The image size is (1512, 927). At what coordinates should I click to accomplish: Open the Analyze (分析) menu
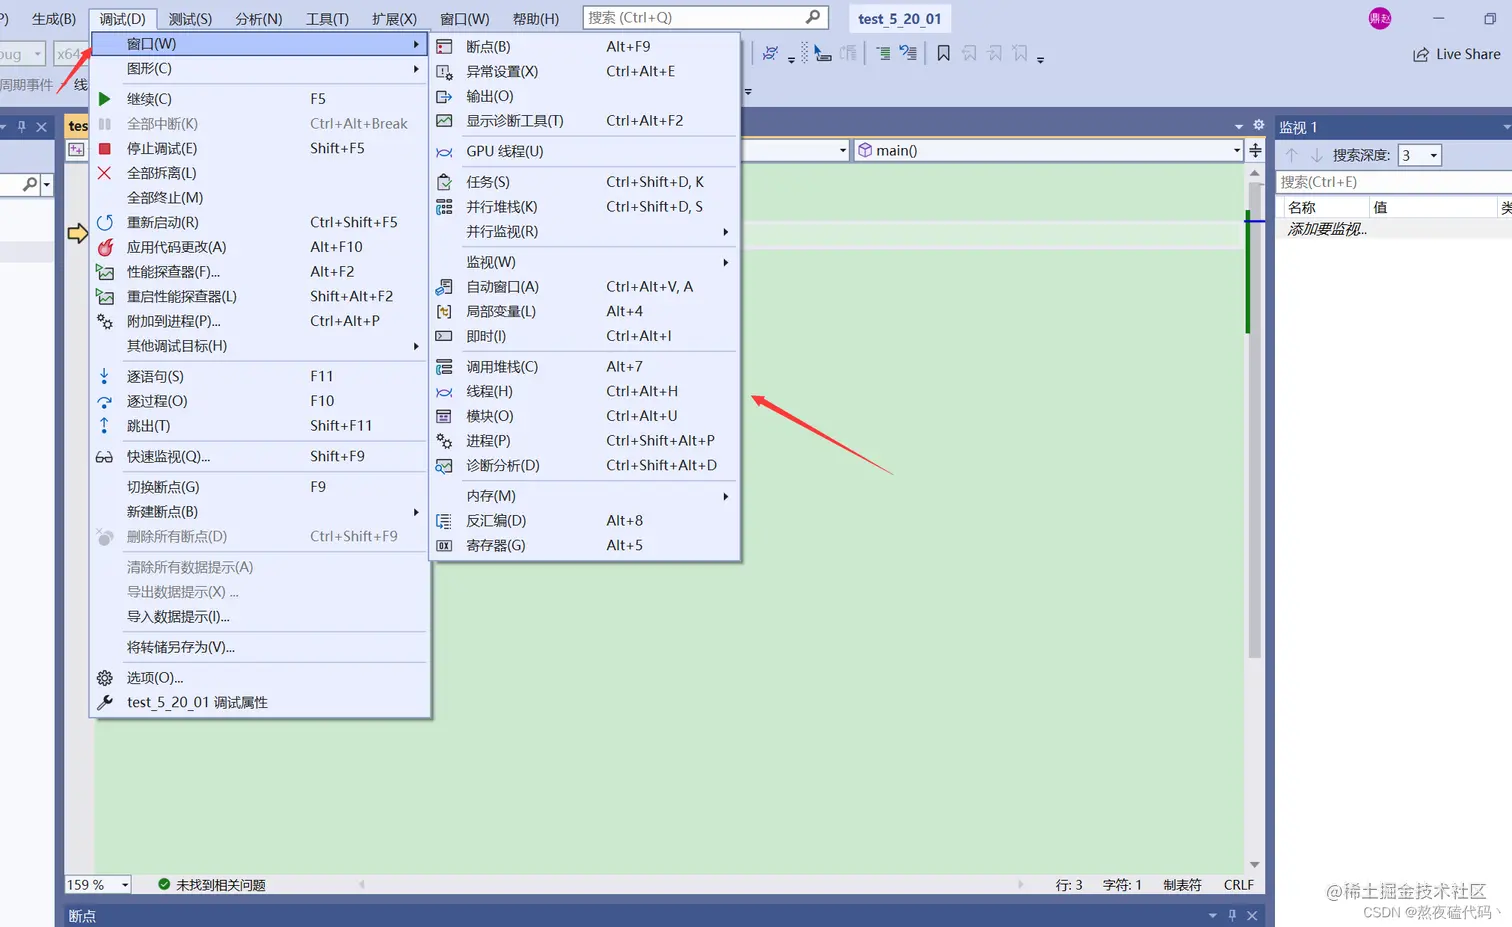pos(259,19)
